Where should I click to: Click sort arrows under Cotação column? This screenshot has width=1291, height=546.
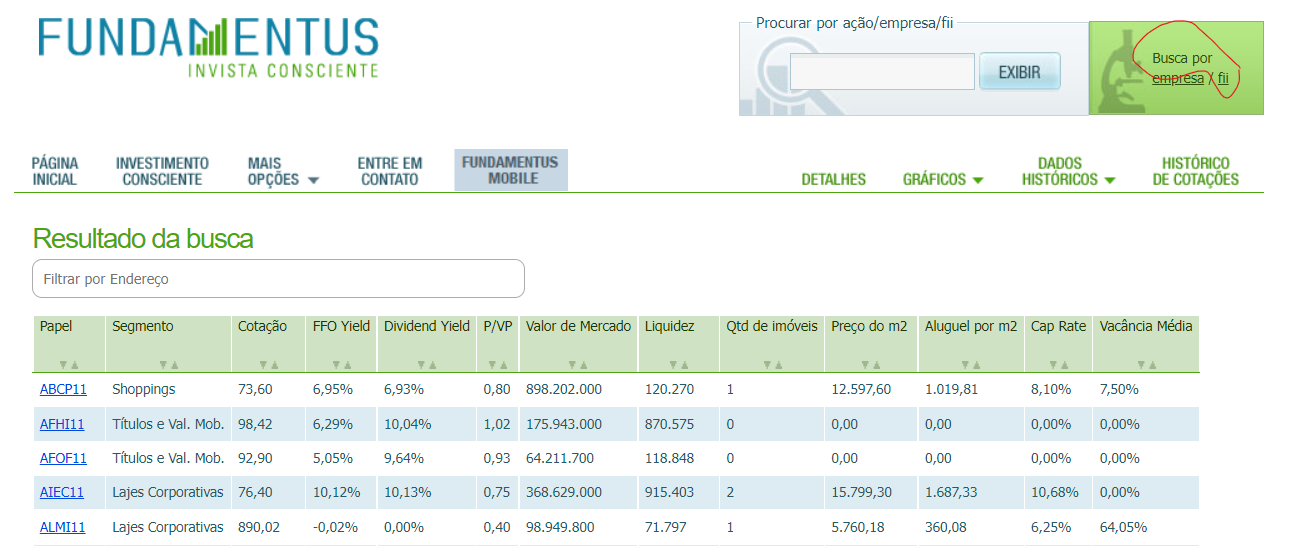[268, 365]
